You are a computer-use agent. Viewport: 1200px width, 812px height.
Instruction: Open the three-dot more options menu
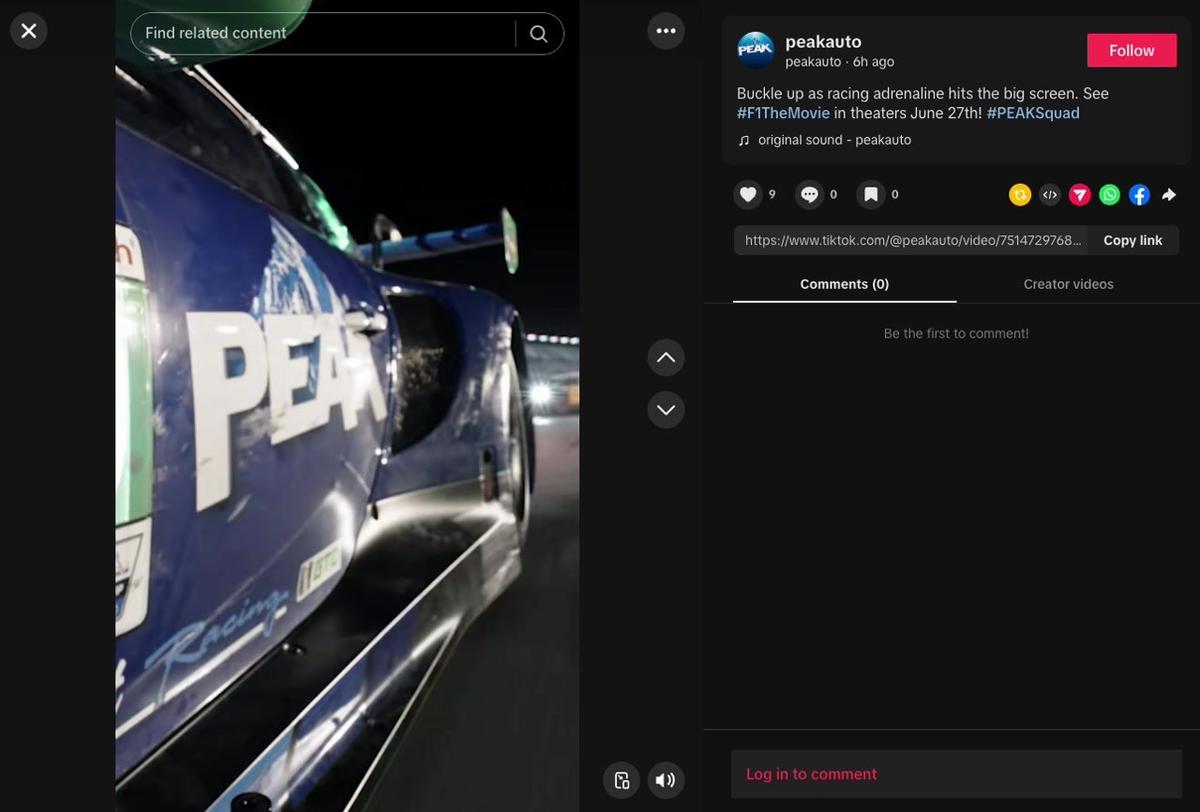[x=666, y=31]
